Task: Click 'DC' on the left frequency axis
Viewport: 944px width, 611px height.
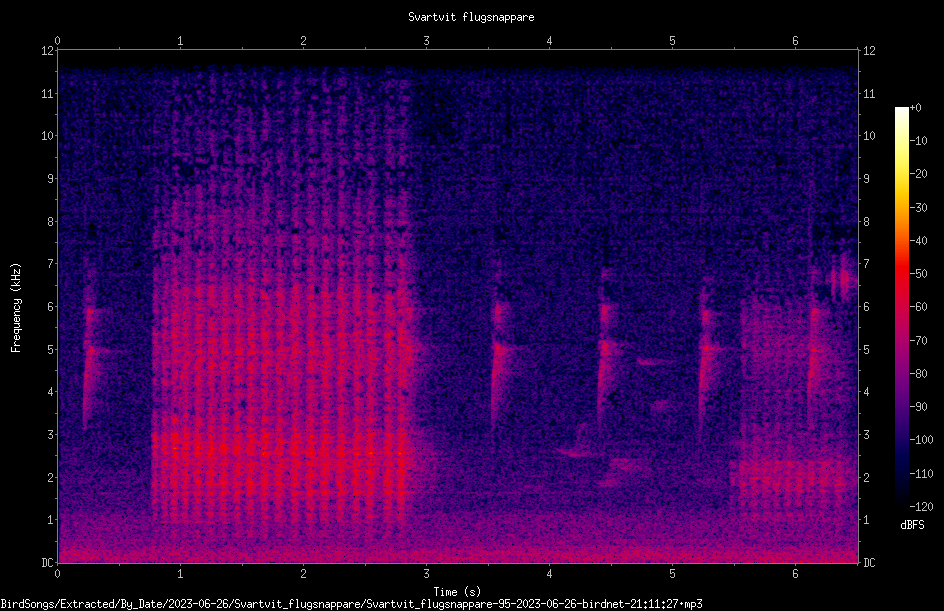Action: (47, 563)
